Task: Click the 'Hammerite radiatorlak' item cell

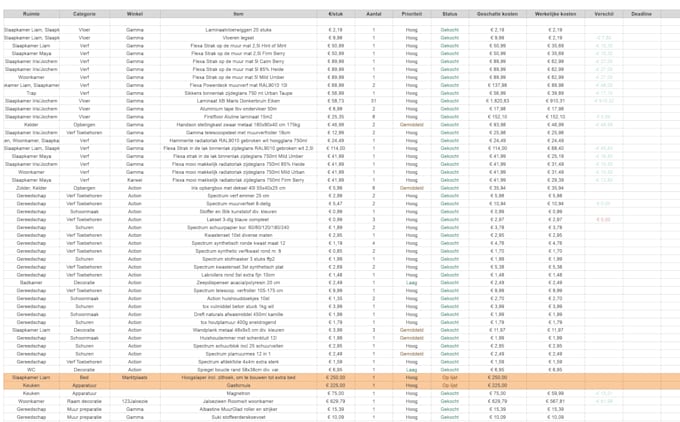Action: [238, 141]
